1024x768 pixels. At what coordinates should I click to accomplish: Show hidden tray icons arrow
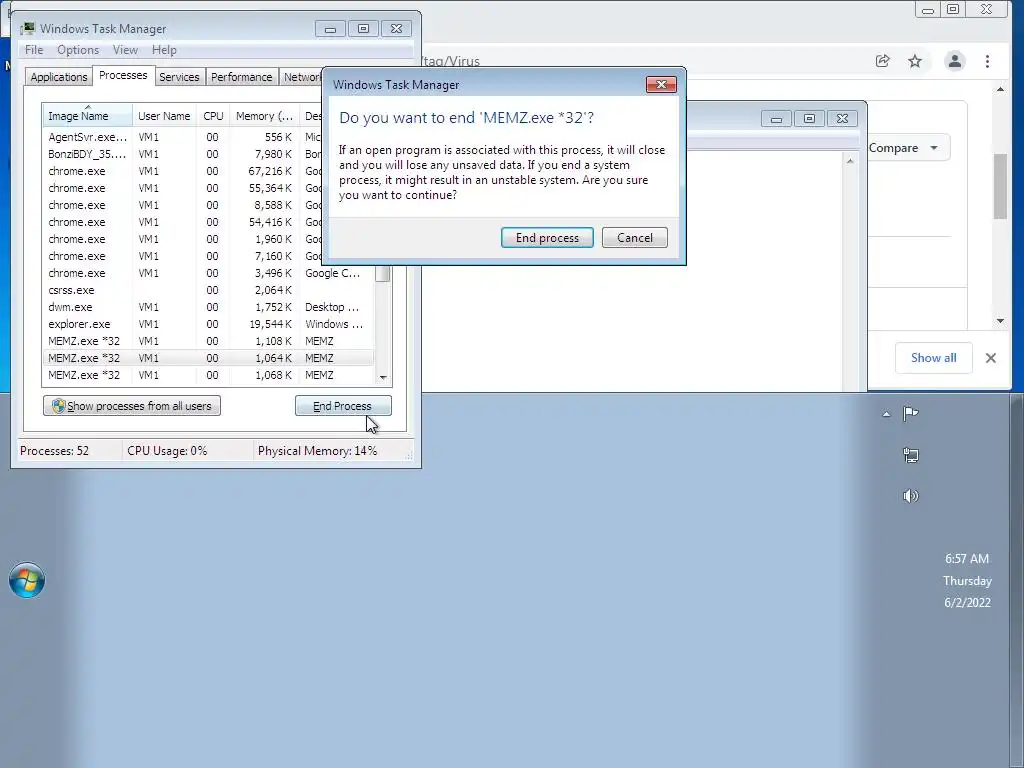[x=886, y=414]
